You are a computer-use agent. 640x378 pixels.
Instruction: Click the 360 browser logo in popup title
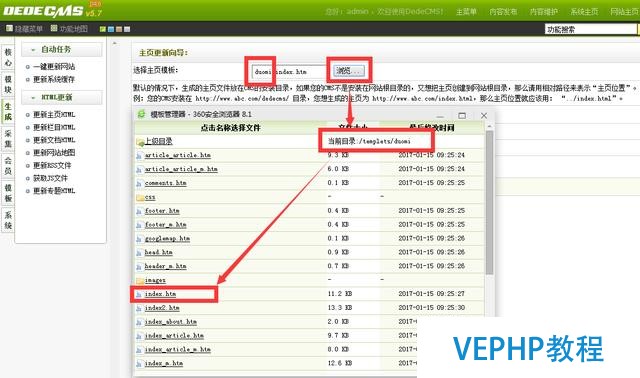click(x=141, y=114)
